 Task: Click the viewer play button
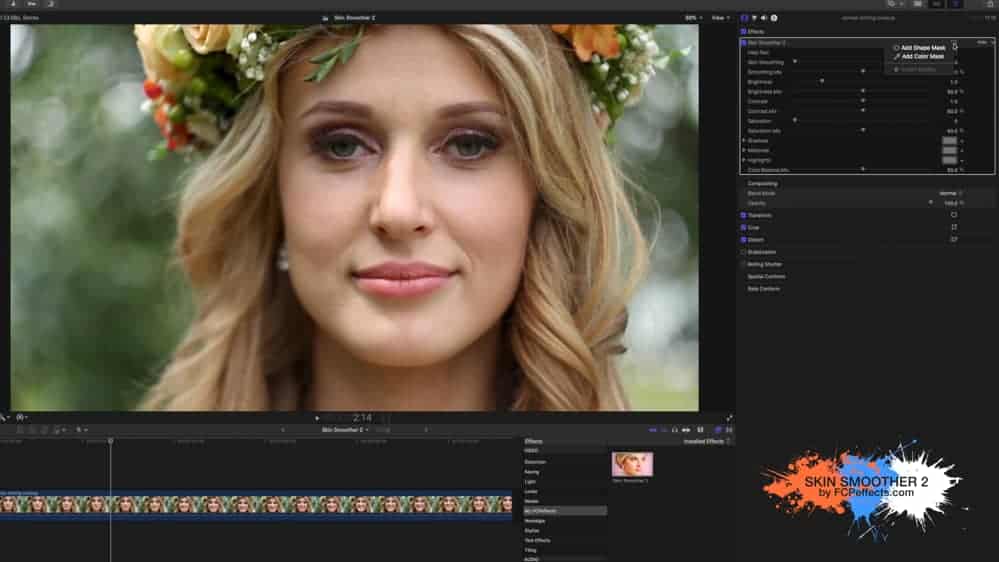point(317,418)
